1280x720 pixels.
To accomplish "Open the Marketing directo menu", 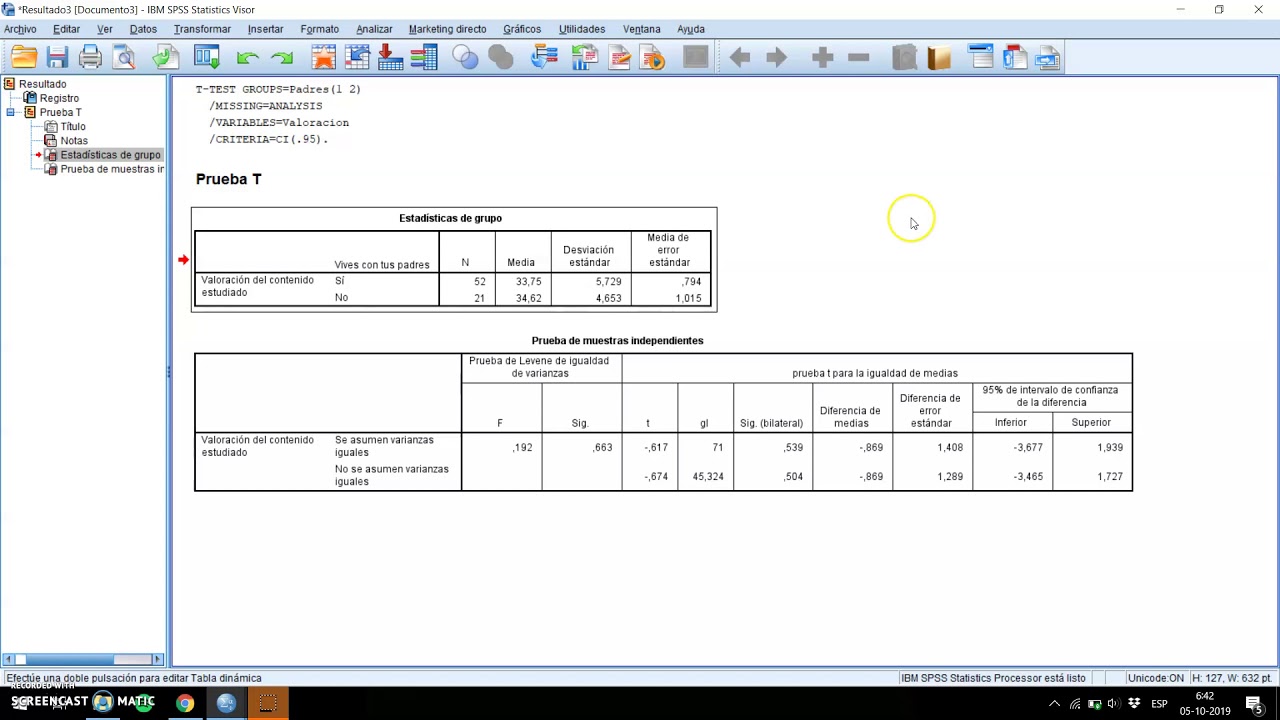I will click(447, 29).
